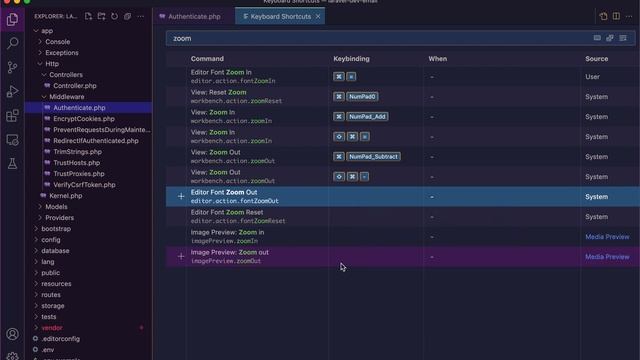The height and width of the screenshot is (360, 640).
Task: Click NumPad_Add keybinding for View Zoom In
Action: (367, 116)
